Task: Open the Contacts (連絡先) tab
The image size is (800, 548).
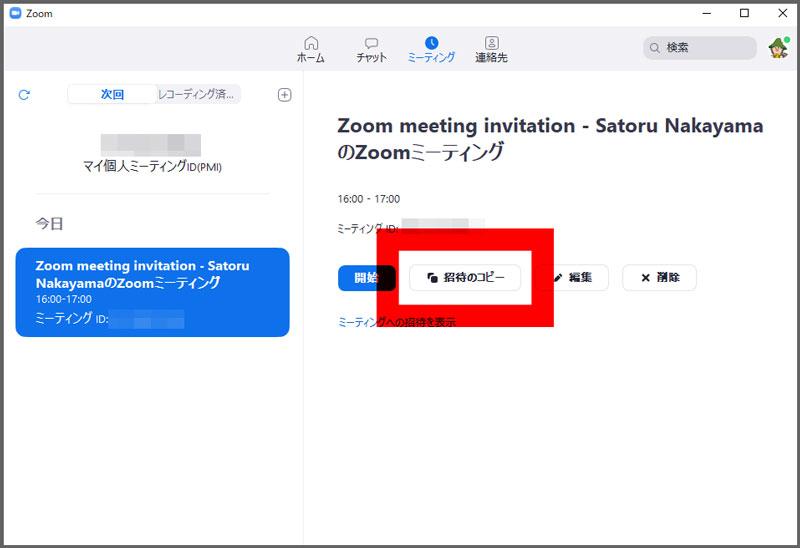Action: [x=491, y=49]
